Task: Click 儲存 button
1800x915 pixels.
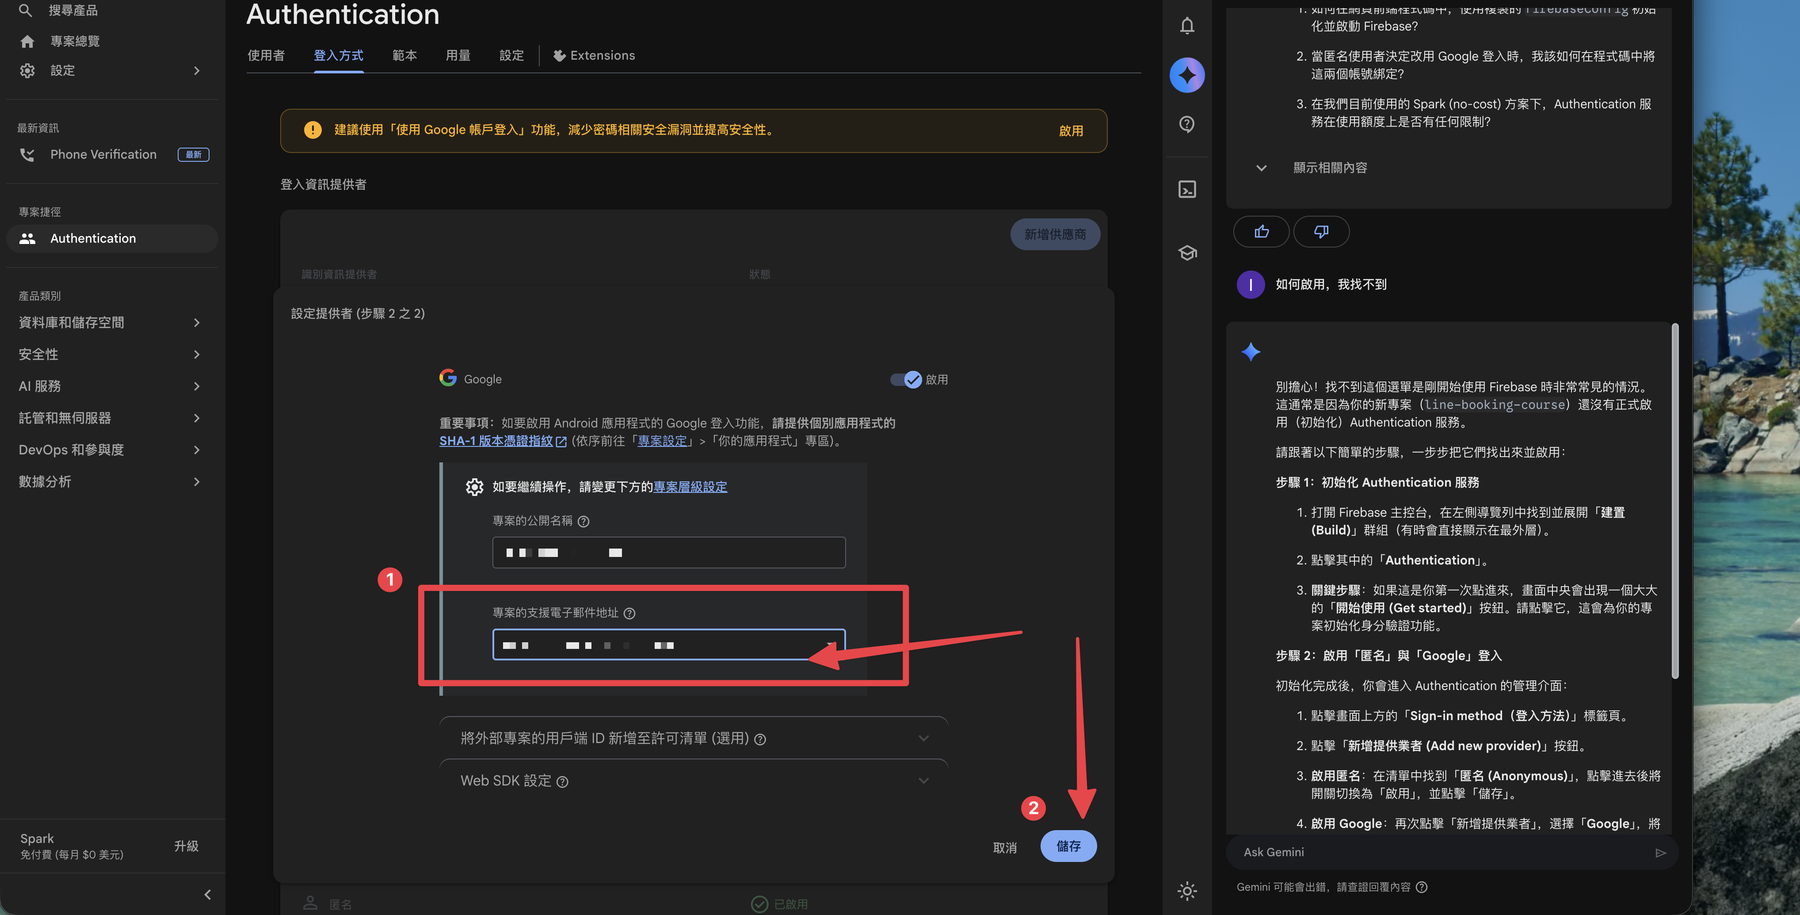Action: [x=1068, y=846]
